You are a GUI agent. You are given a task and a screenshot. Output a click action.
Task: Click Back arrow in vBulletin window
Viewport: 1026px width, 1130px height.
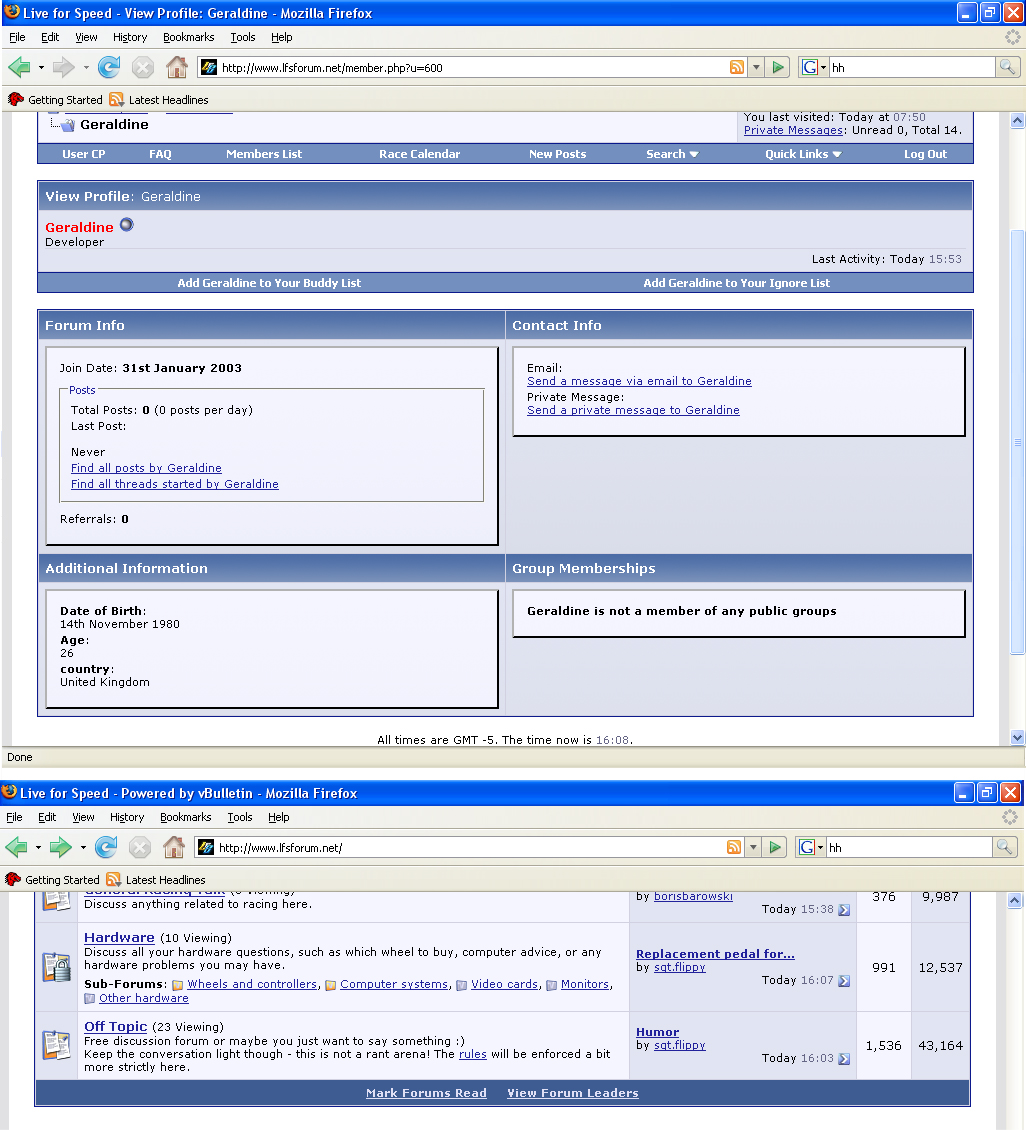point(16,848)
